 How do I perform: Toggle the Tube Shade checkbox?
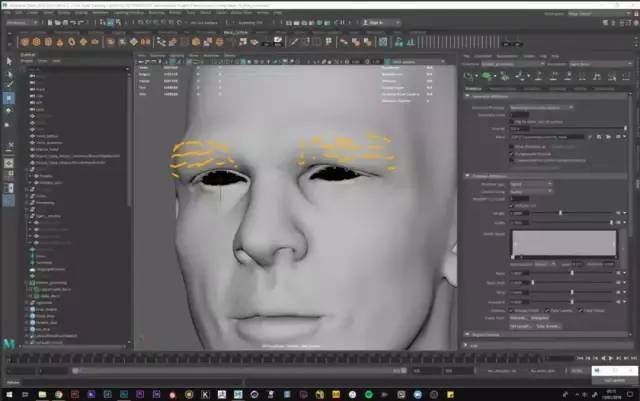click(x=581, y=311)
